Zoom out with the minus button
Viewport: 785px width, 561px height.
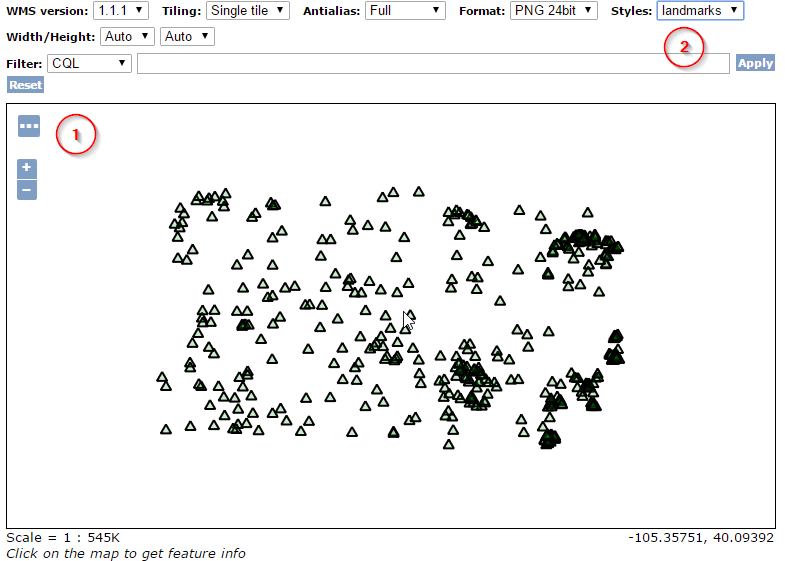[27, 190]
